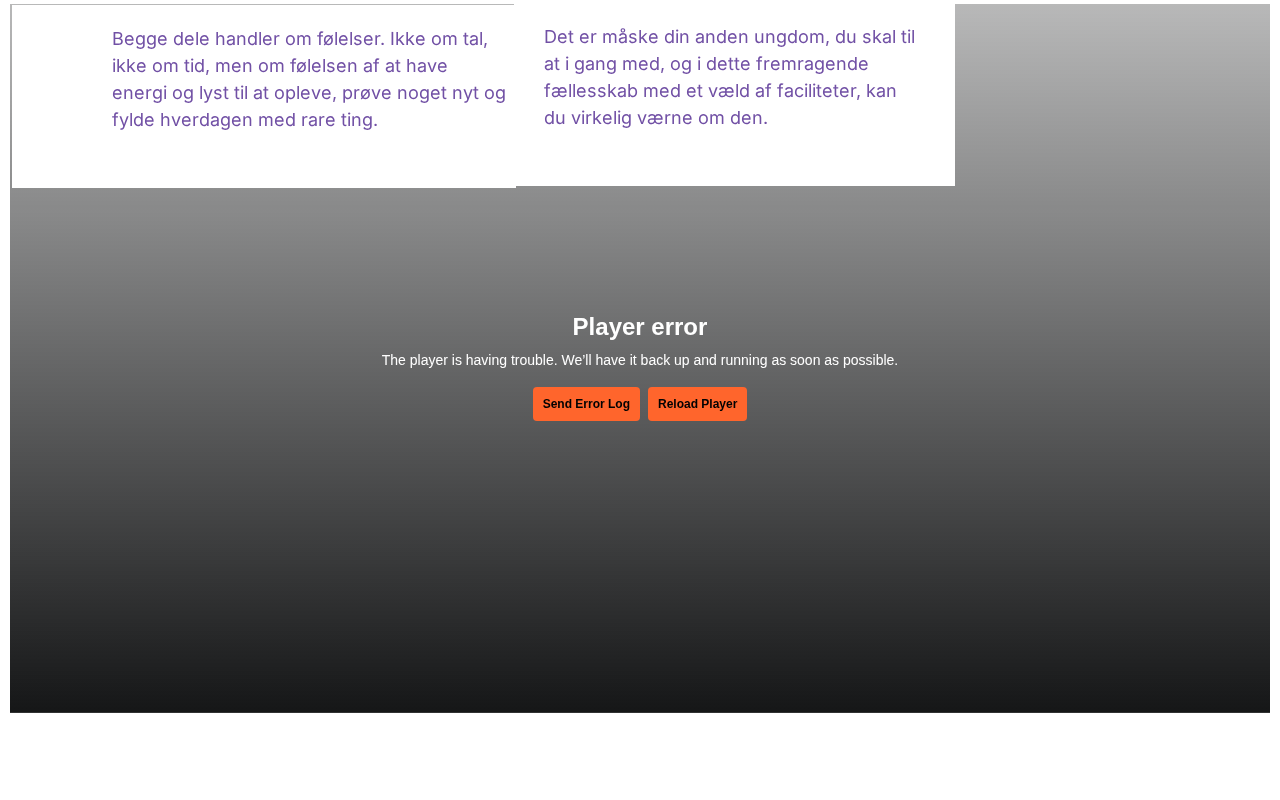Select the 'Player error' heading
Viewport: 1280px width, 800px height.
640,327
